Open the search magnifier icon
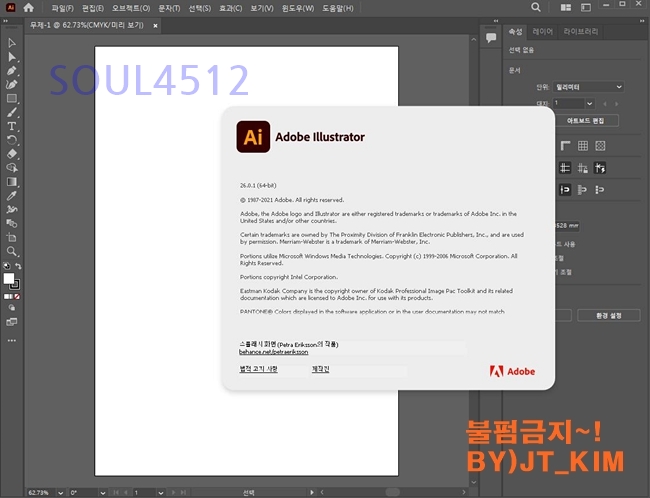The width and height of the screenshot is (650, 498). tap(536, 7)
